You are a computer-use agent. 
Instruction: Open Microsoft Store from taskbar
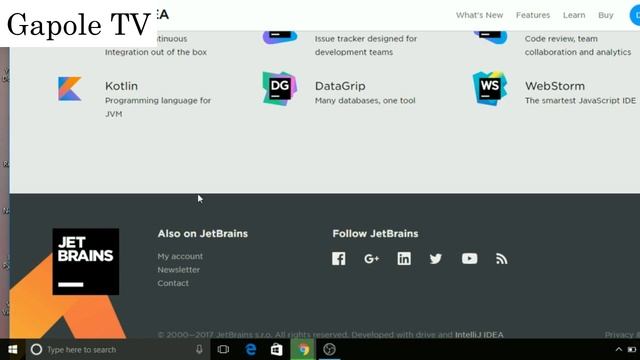(277, 349)
